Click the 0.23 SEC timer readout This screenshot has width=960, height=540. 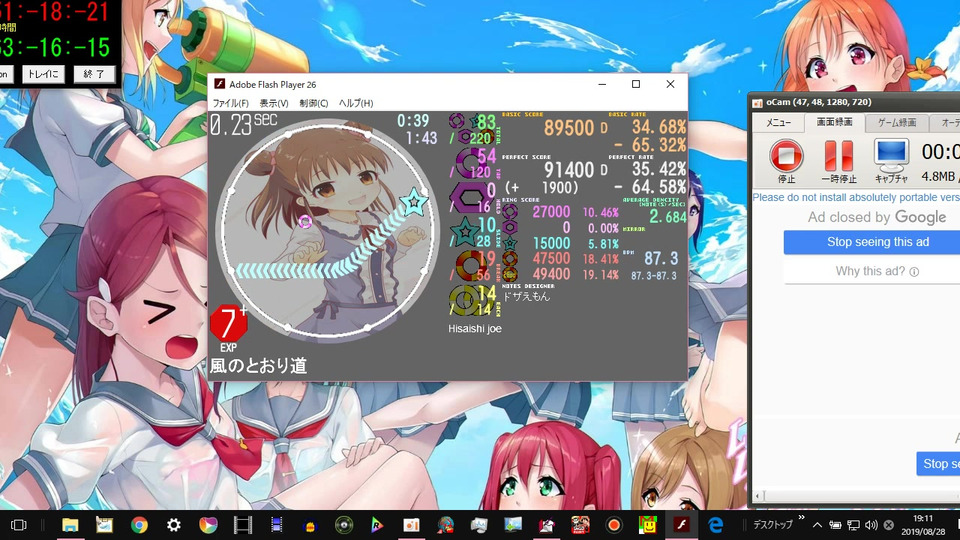pos(243,124)
